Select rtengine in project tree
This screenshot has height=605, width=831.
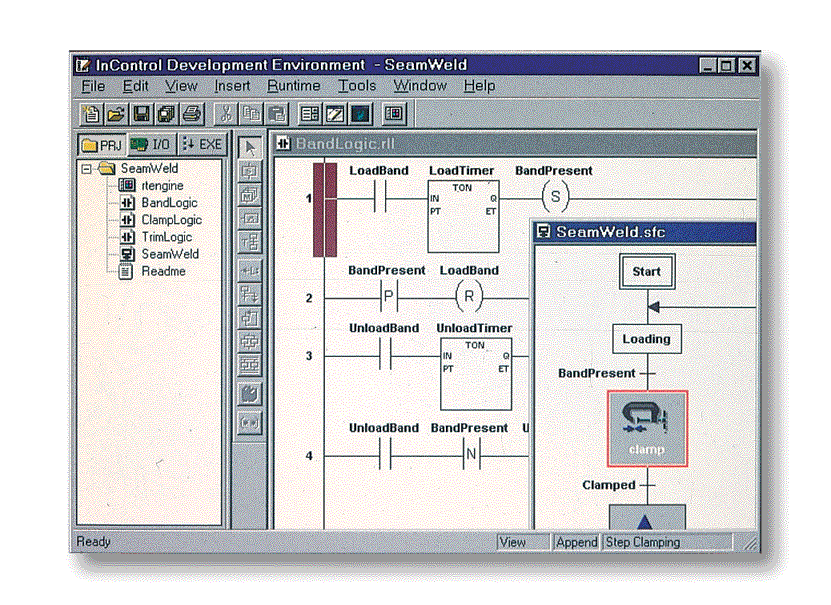[x=162, y=185]
